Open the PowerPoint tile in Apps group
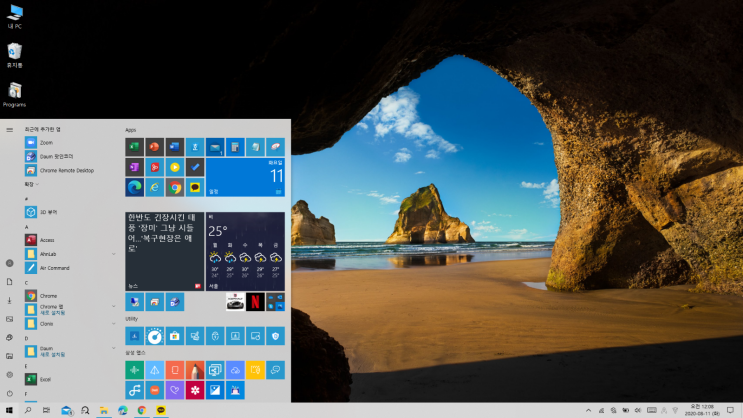 point(154,148)
